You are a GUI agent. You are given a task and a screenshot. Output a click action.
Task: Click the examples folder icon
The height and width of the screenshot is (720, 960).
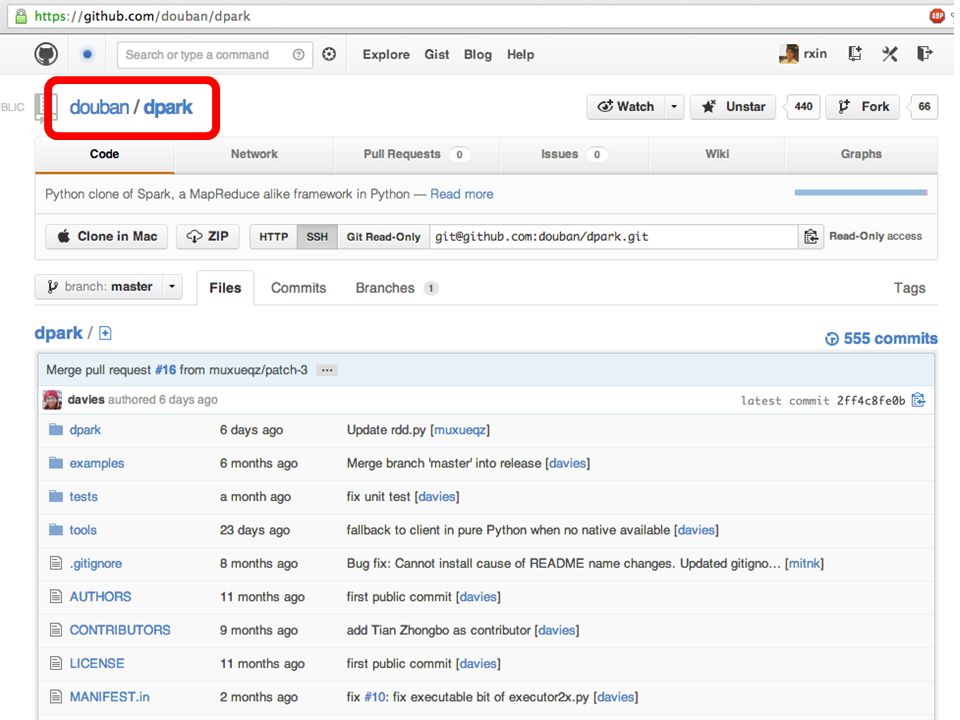click(56, 462)
